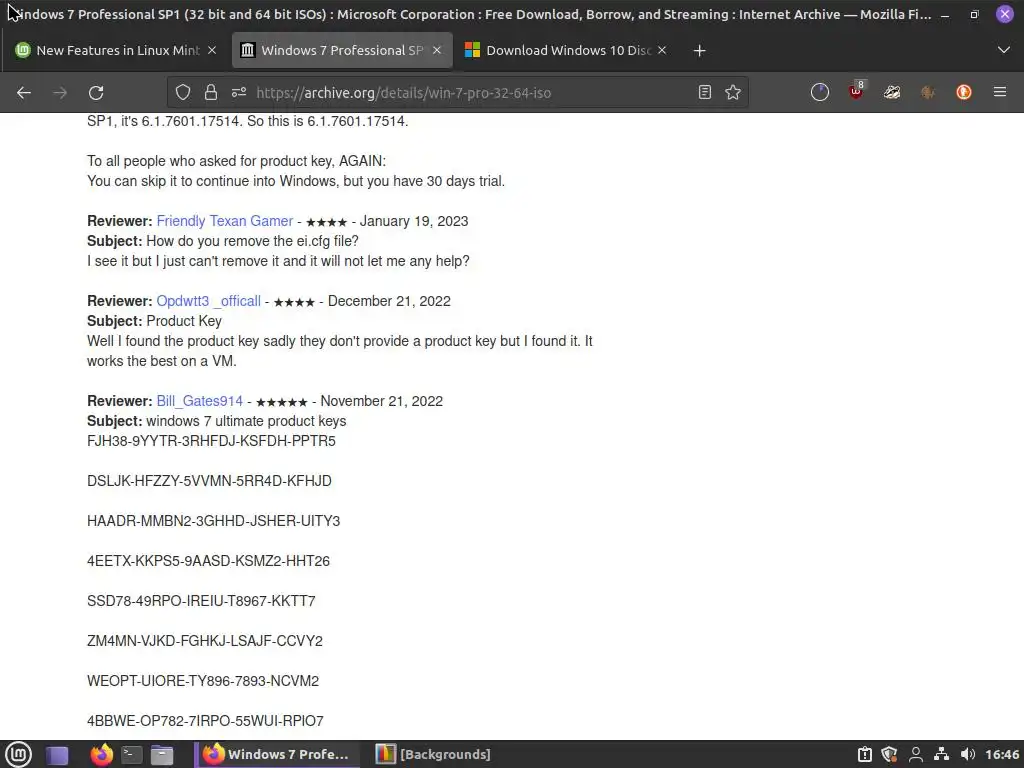The width and height of the screenshot is (1024, 768).
Task: Close the New Features in Linux Mint tab
Action: 212,50
